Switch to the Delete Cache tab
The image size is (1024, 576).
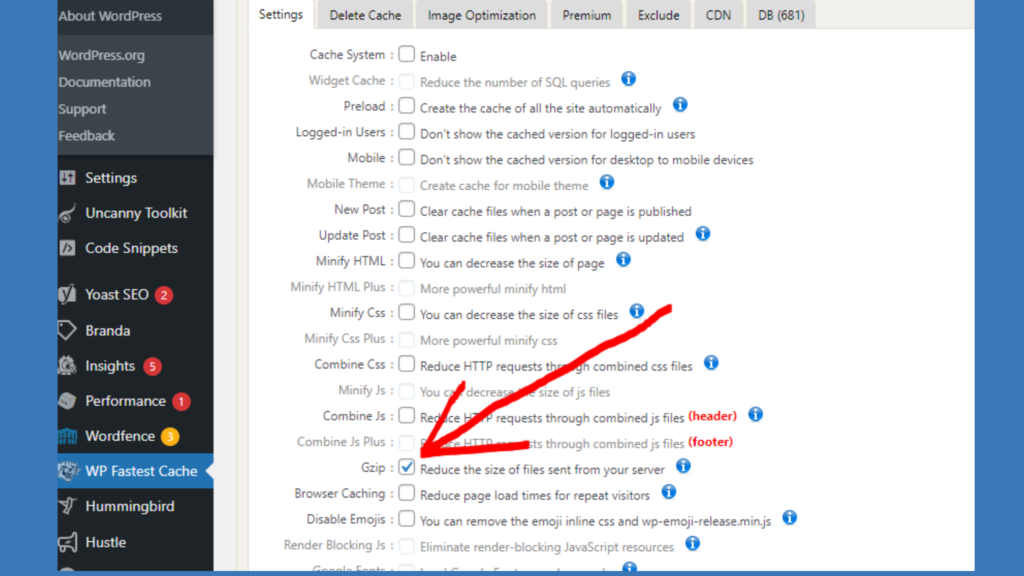pos(365,15)
